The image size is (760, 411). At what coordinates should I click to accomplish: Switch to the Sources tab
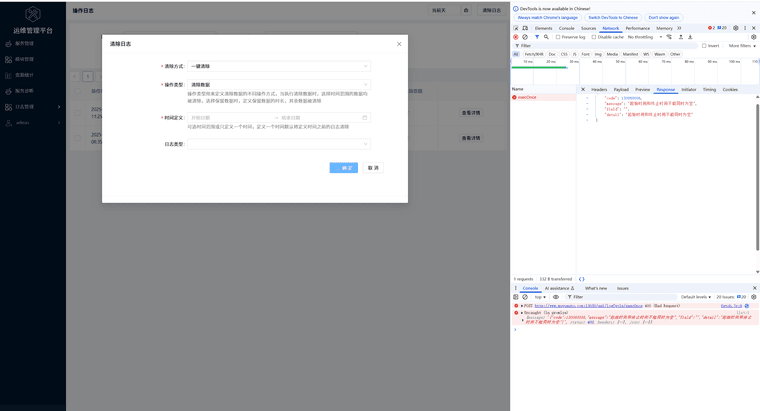[588, 28]
